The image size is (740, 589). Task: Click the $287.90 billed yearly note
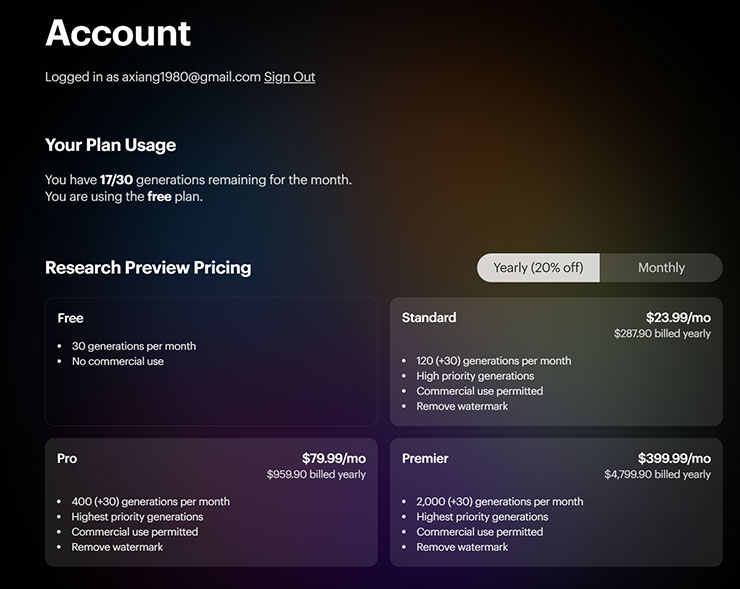[x=662, y=334]
